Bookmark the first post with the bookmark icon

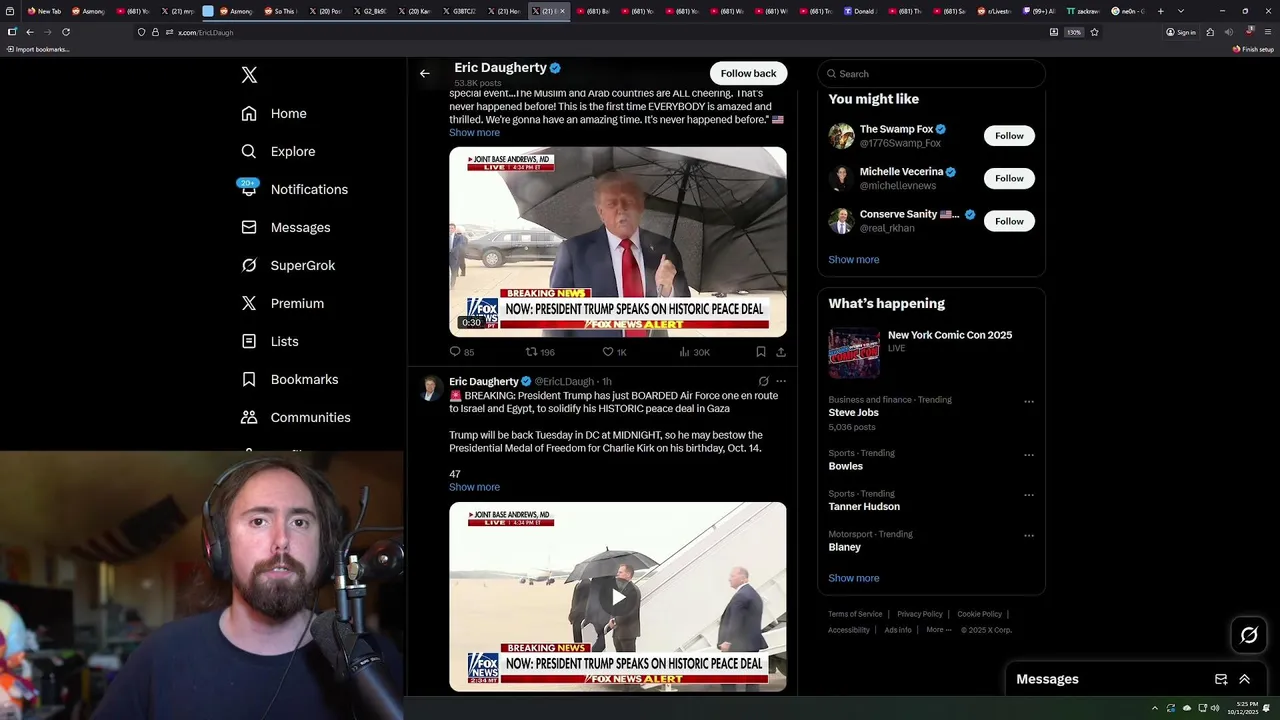tap(761, 352)
